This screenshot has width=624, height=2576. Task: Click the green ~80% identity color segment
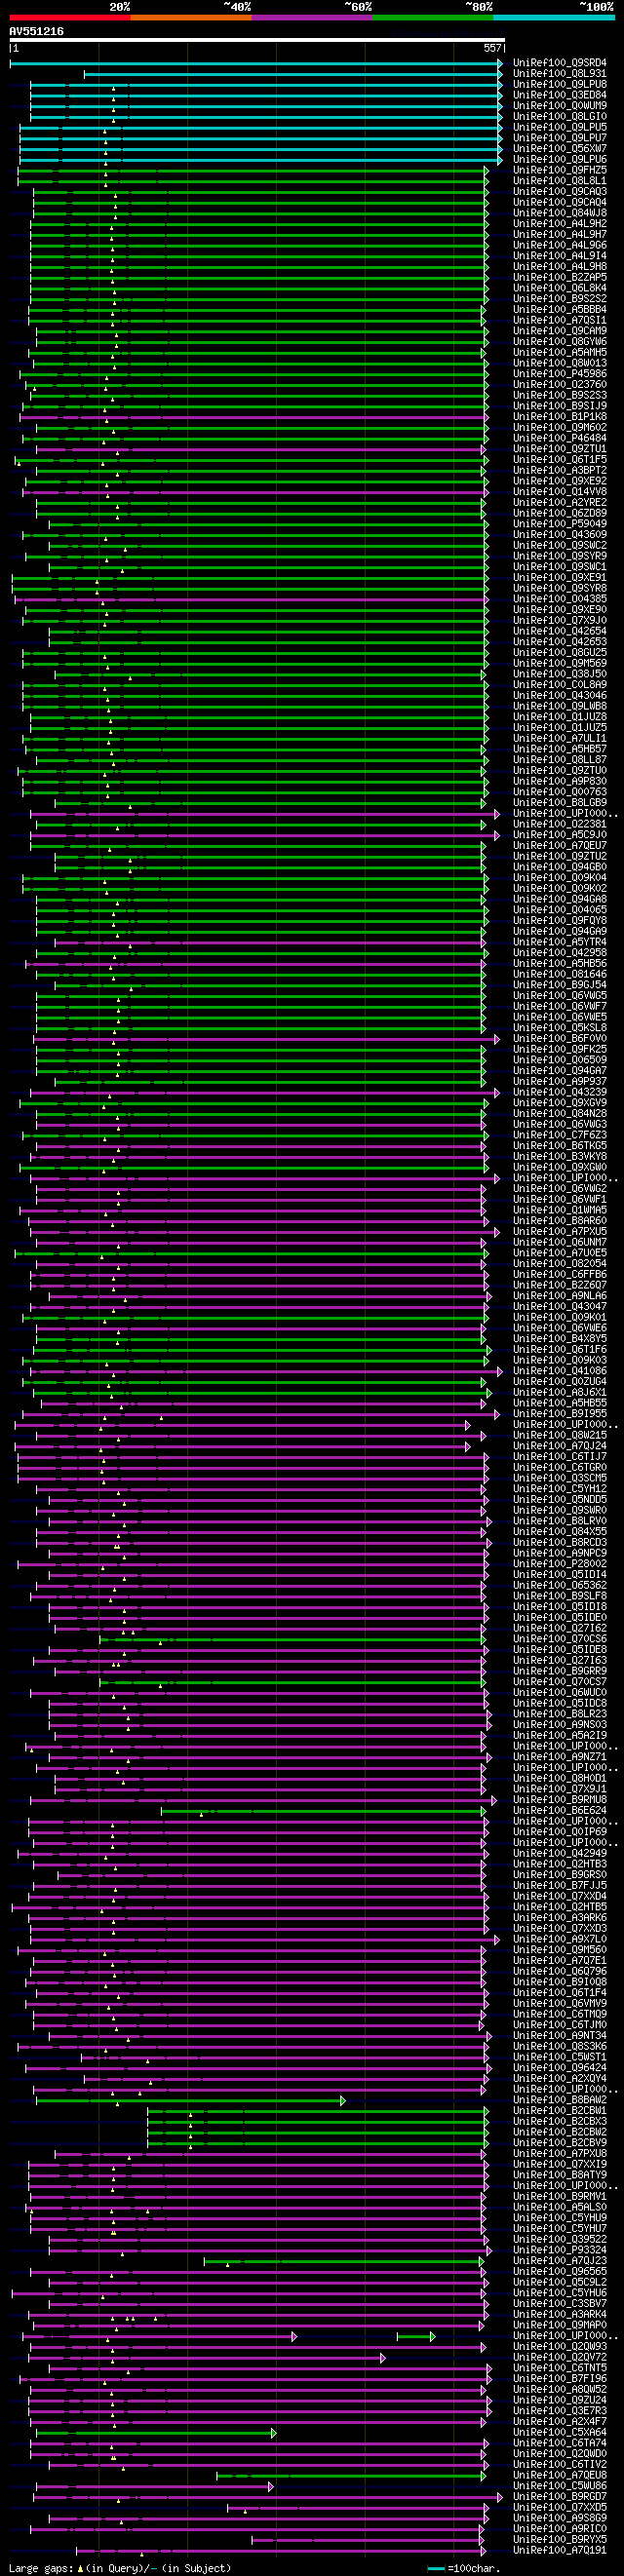coord(433,17)
